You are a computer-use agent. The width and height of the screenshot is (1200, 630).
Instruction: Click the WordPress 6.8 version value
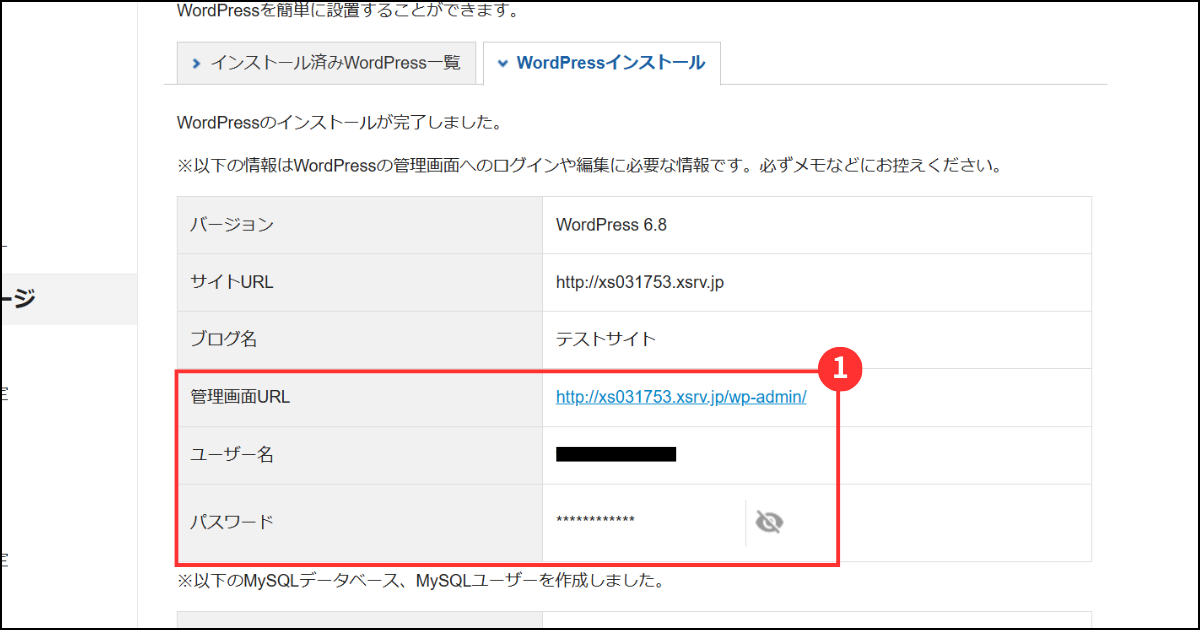click(611, 225)
